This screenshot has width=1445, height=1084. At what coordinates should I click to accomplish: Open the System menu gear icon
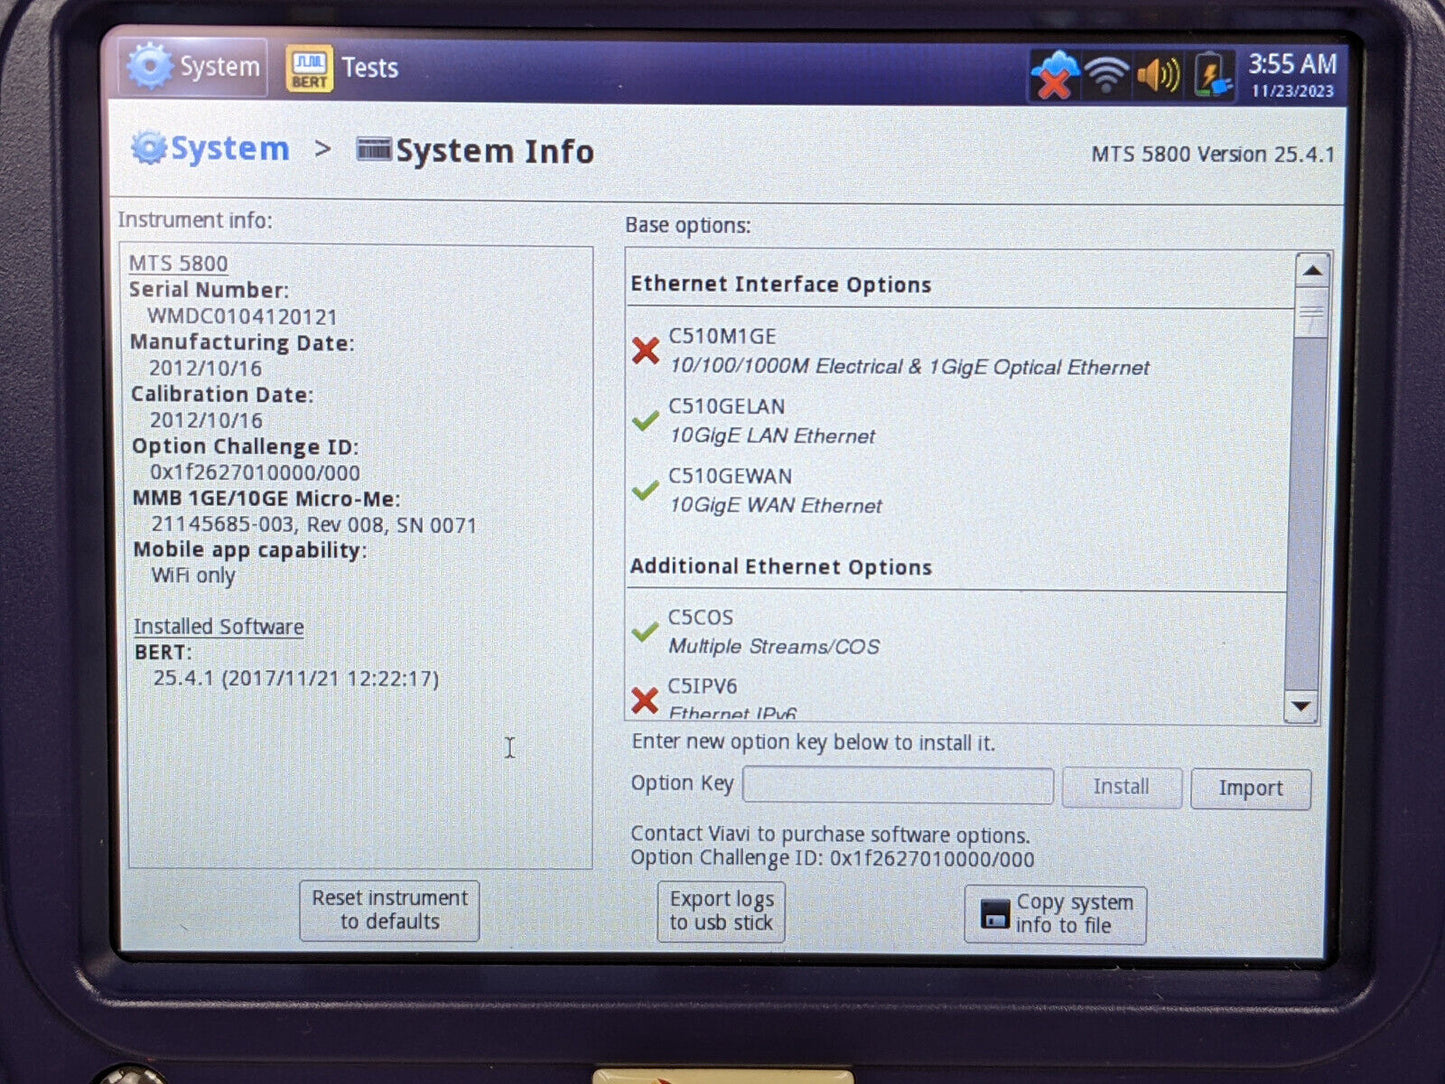click(x=150, y=66)
